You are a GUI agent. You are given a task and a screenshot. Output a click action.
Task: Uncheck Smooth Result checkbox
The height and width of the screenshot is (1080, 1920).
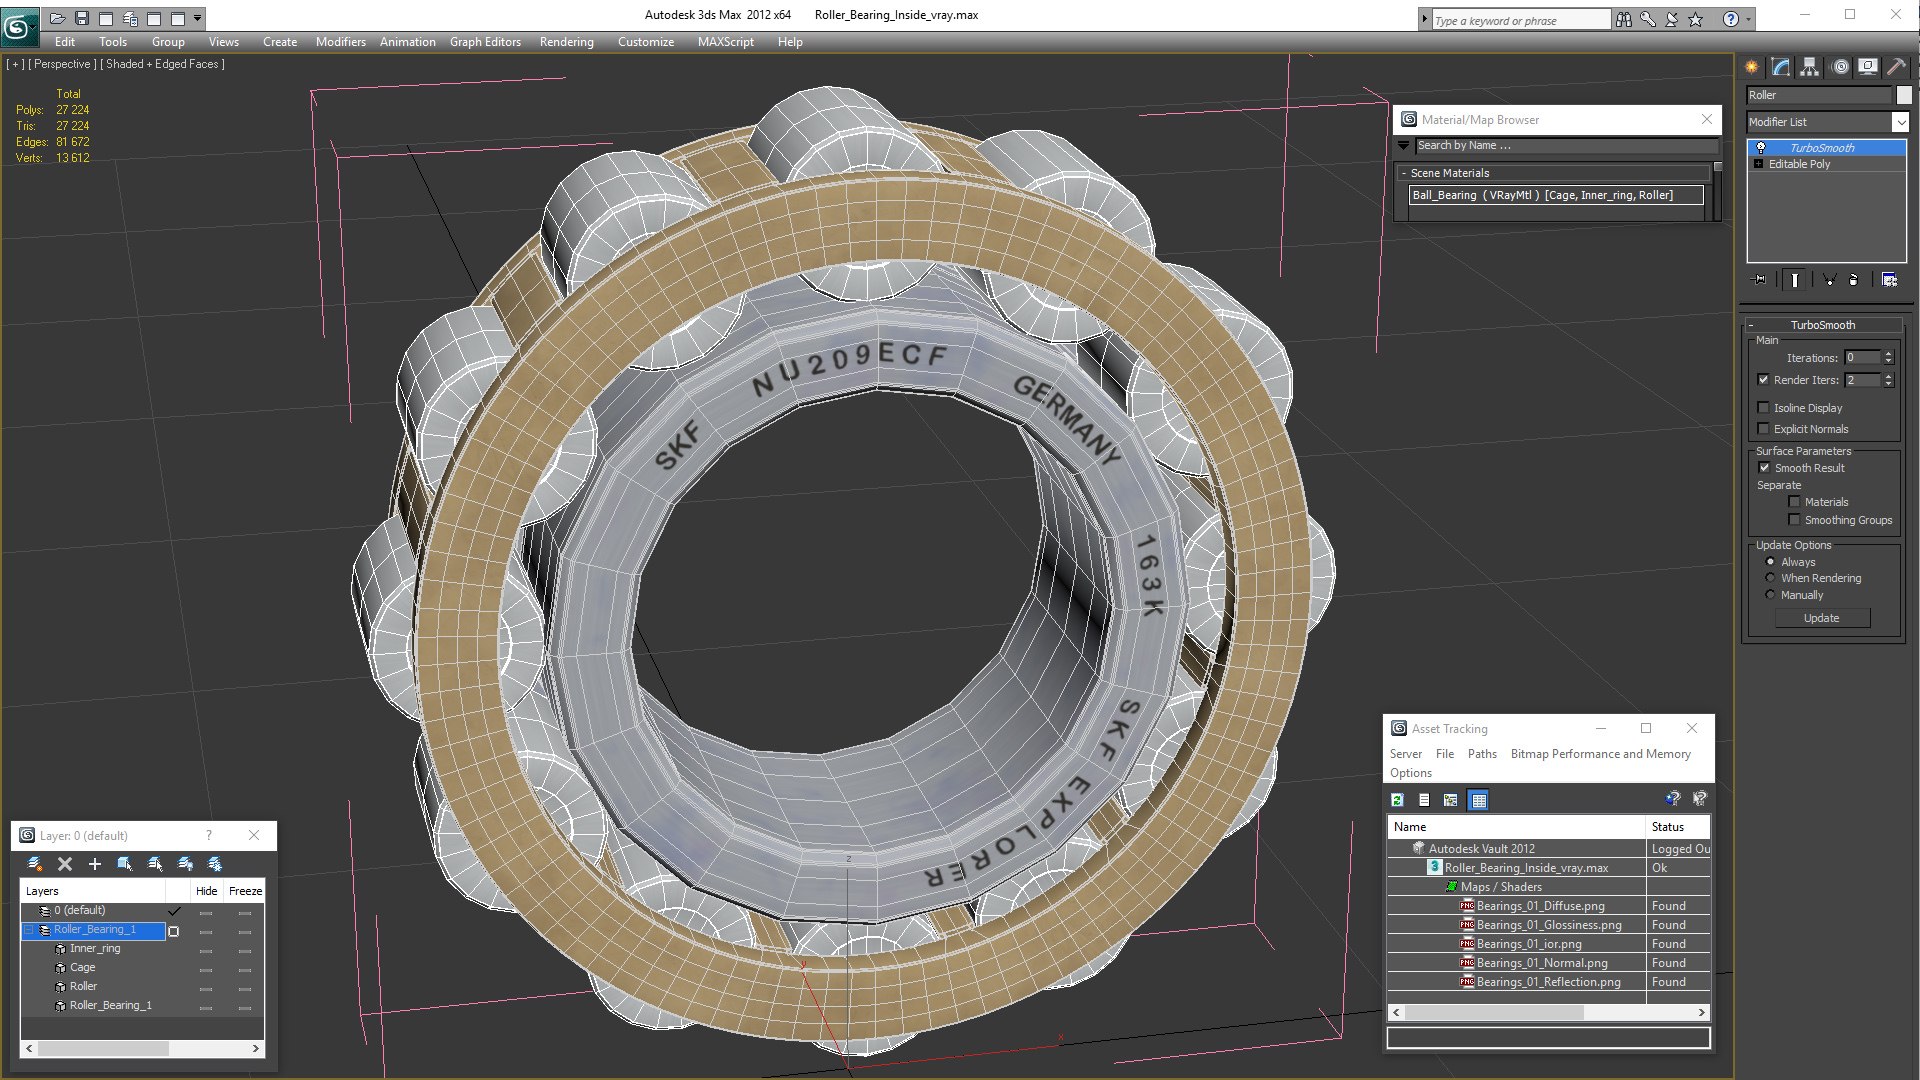click(1764, 468)
